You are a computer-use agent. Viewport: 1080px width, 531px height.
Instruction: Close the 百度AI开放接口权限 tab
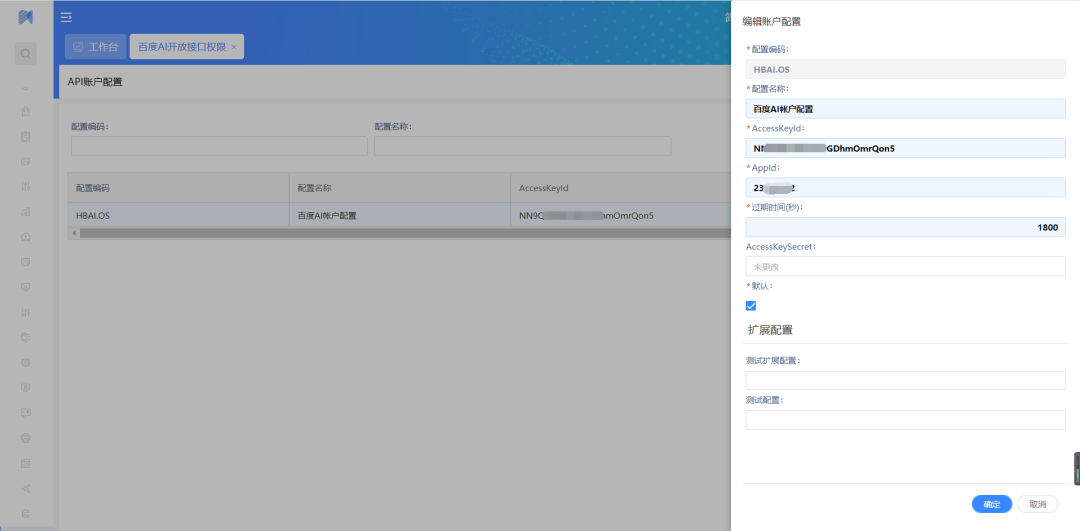[x=234, y=47]
